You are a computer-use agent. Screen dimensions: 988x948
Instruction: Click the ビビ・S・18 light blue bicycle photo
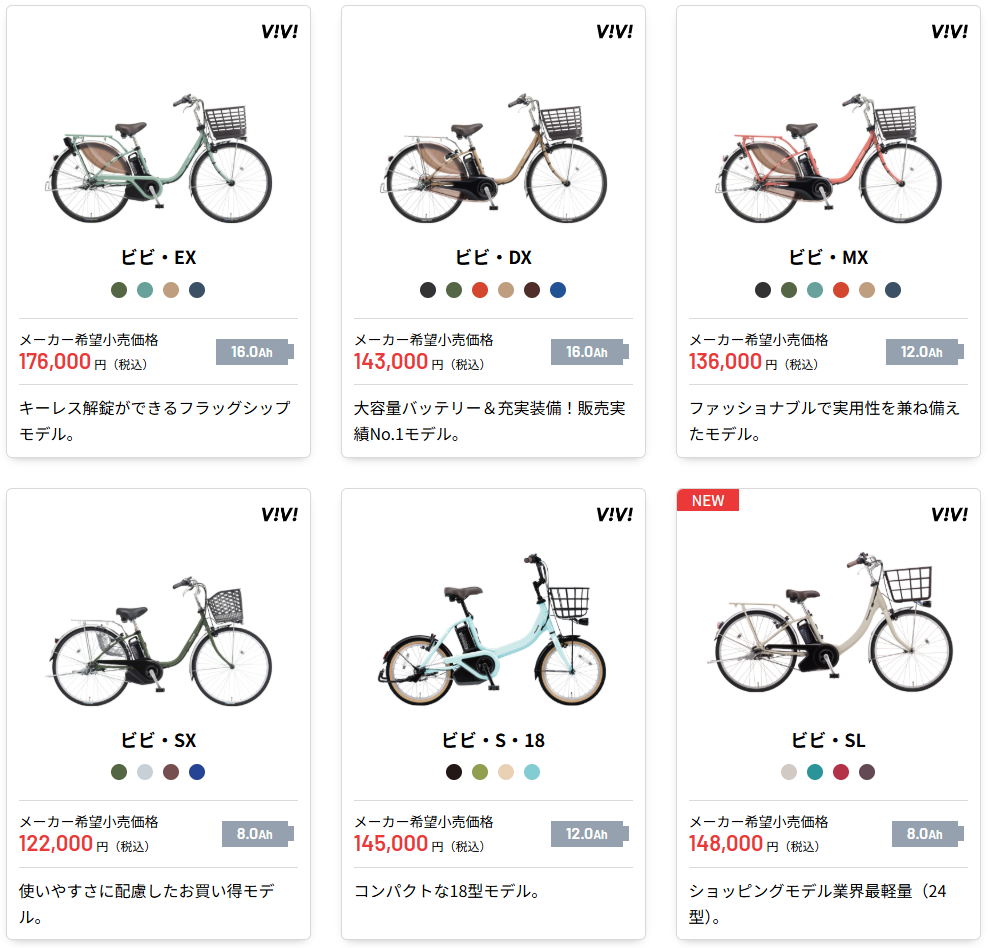[493, 632]
